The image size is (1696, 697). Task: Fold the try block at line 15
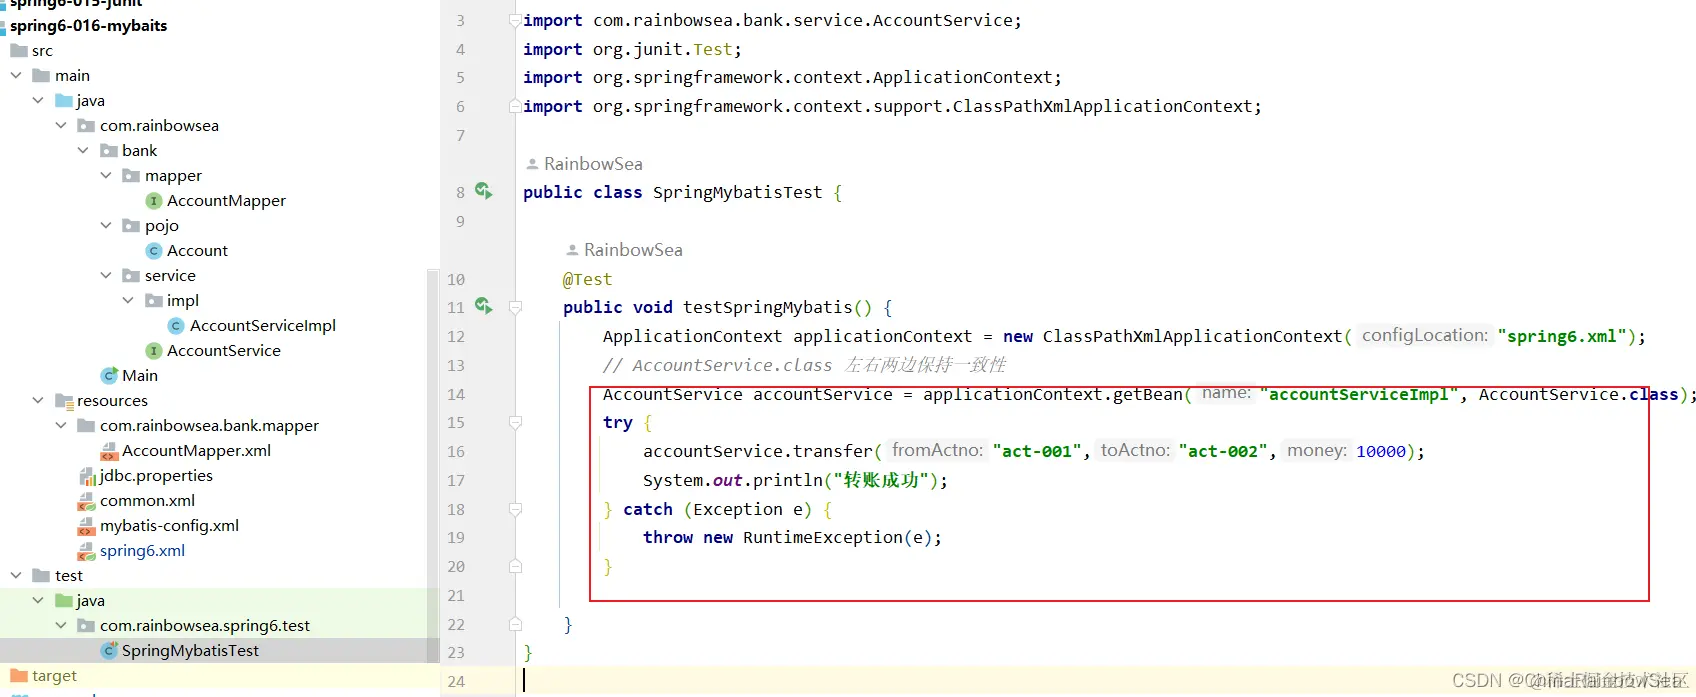tap(515, 422)
